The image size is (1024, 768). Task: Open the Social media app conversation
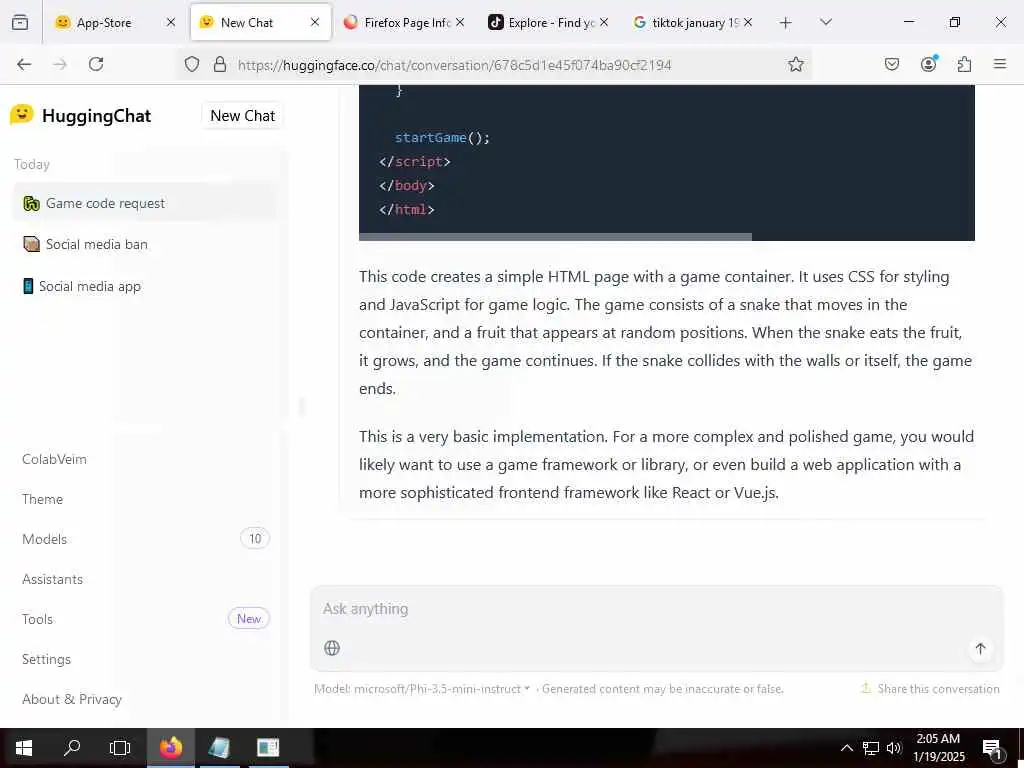145,286
